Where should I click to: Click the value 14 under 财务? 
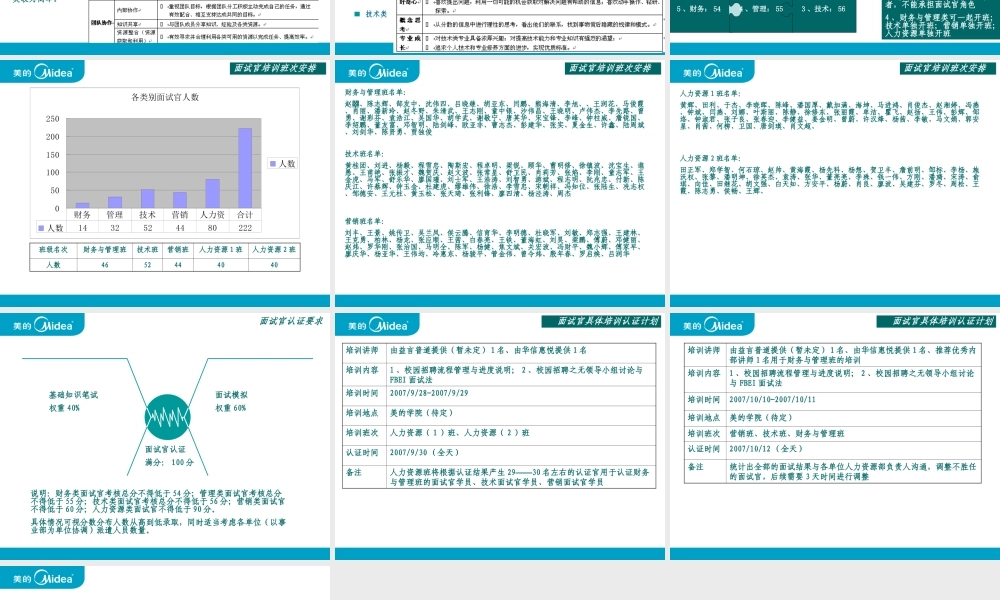click(83, 228)
